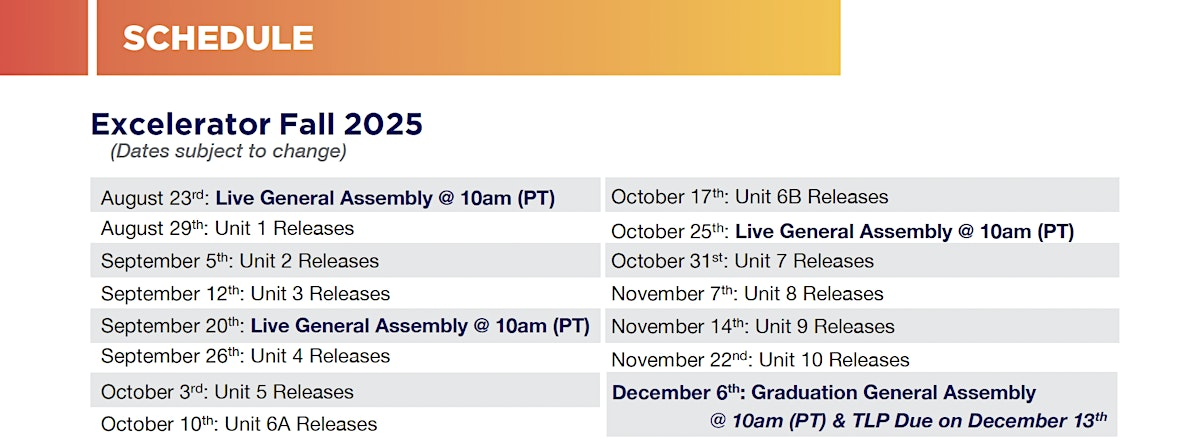1200x438 pixels.
Task: Click the November 7th Unit 8 Releases entry
Action: click(747, 294)
